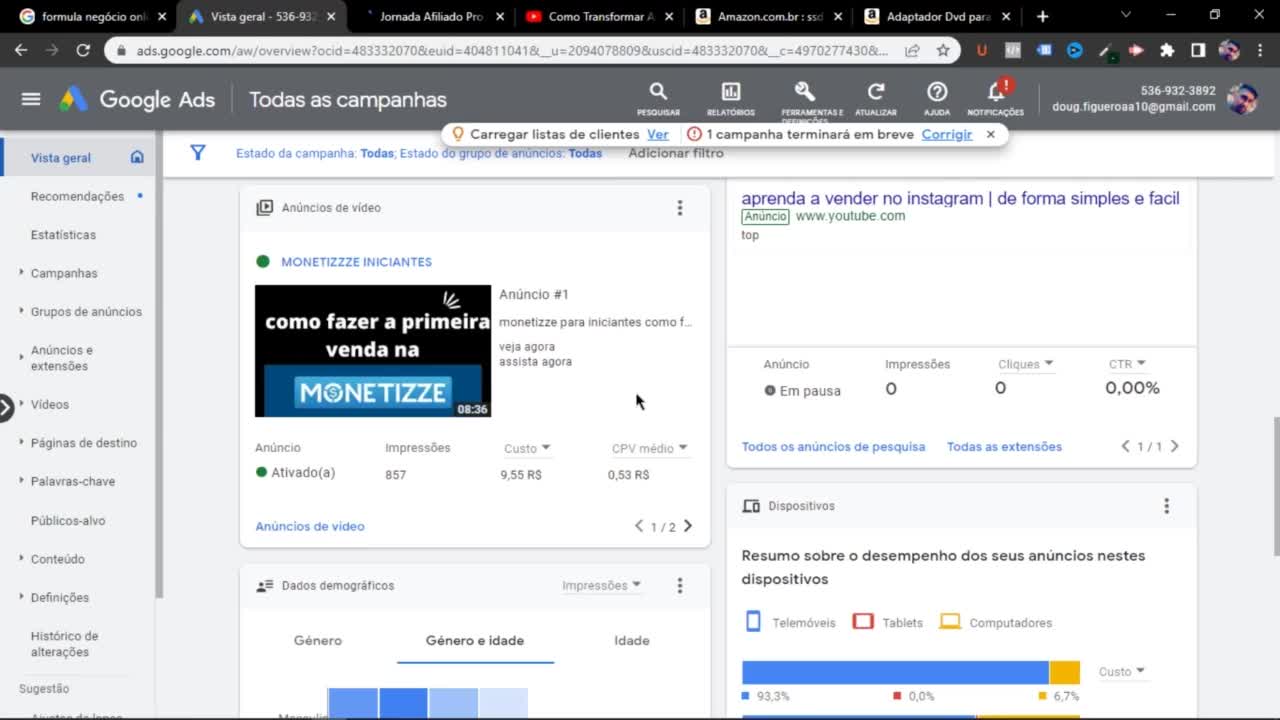Open the Relatórios reports icon

click(731, 99)
